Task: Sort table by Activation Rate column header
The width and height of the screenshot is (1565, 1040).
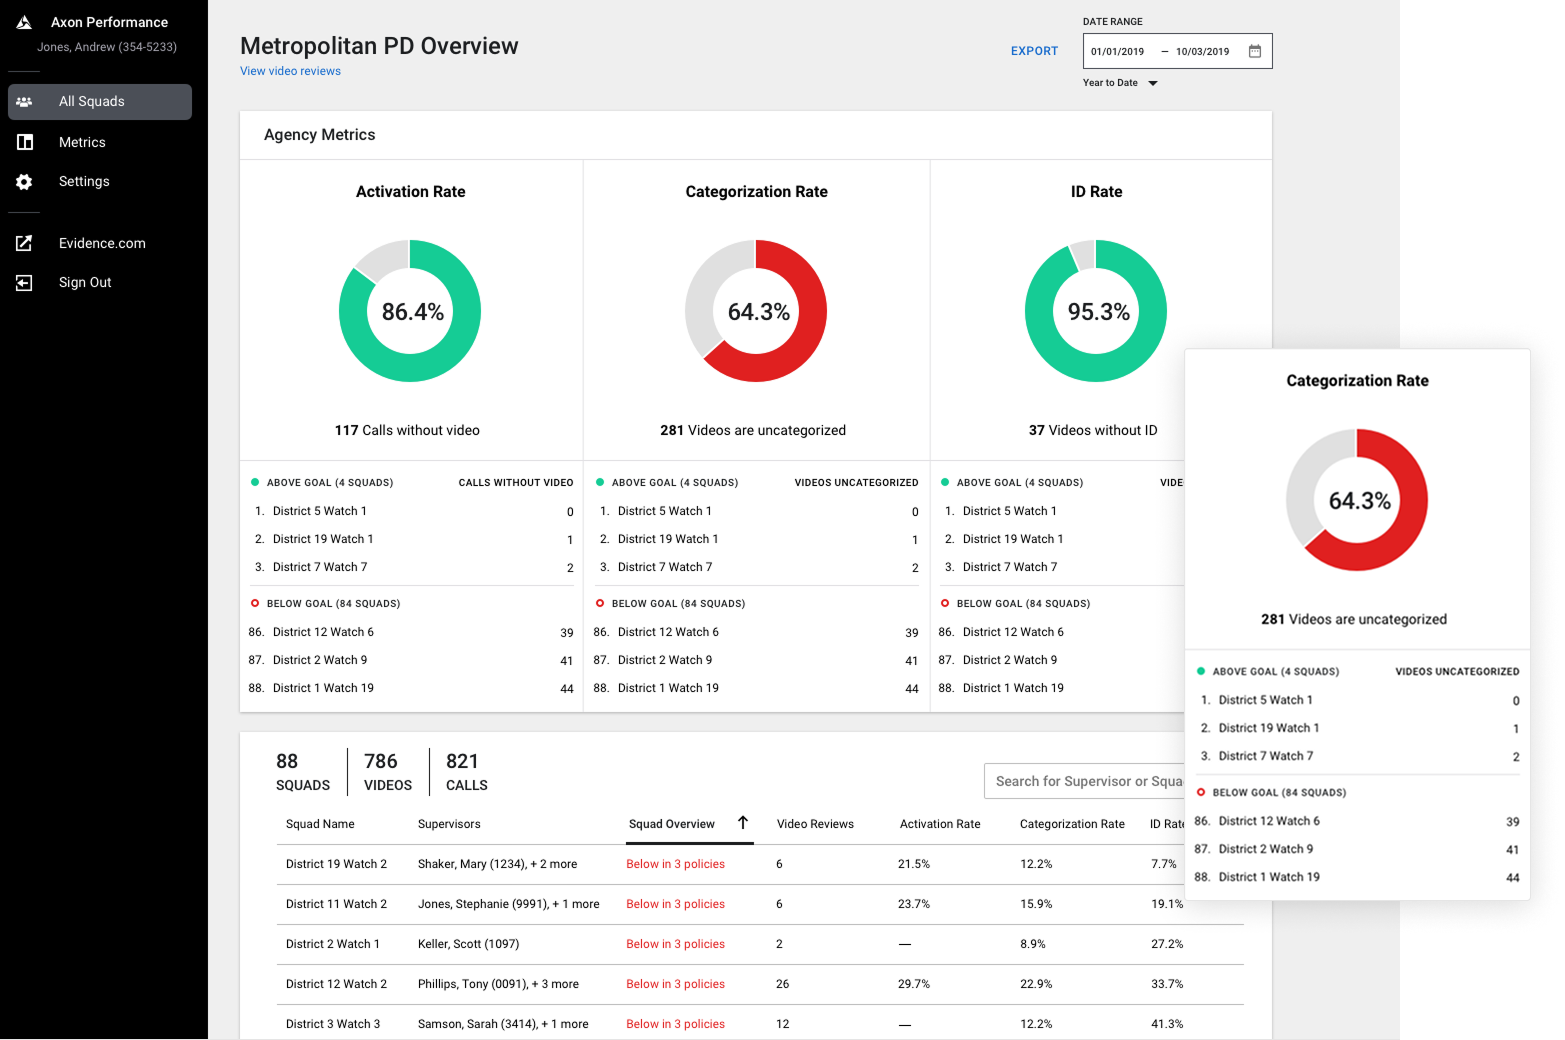Action: (940, 824)
